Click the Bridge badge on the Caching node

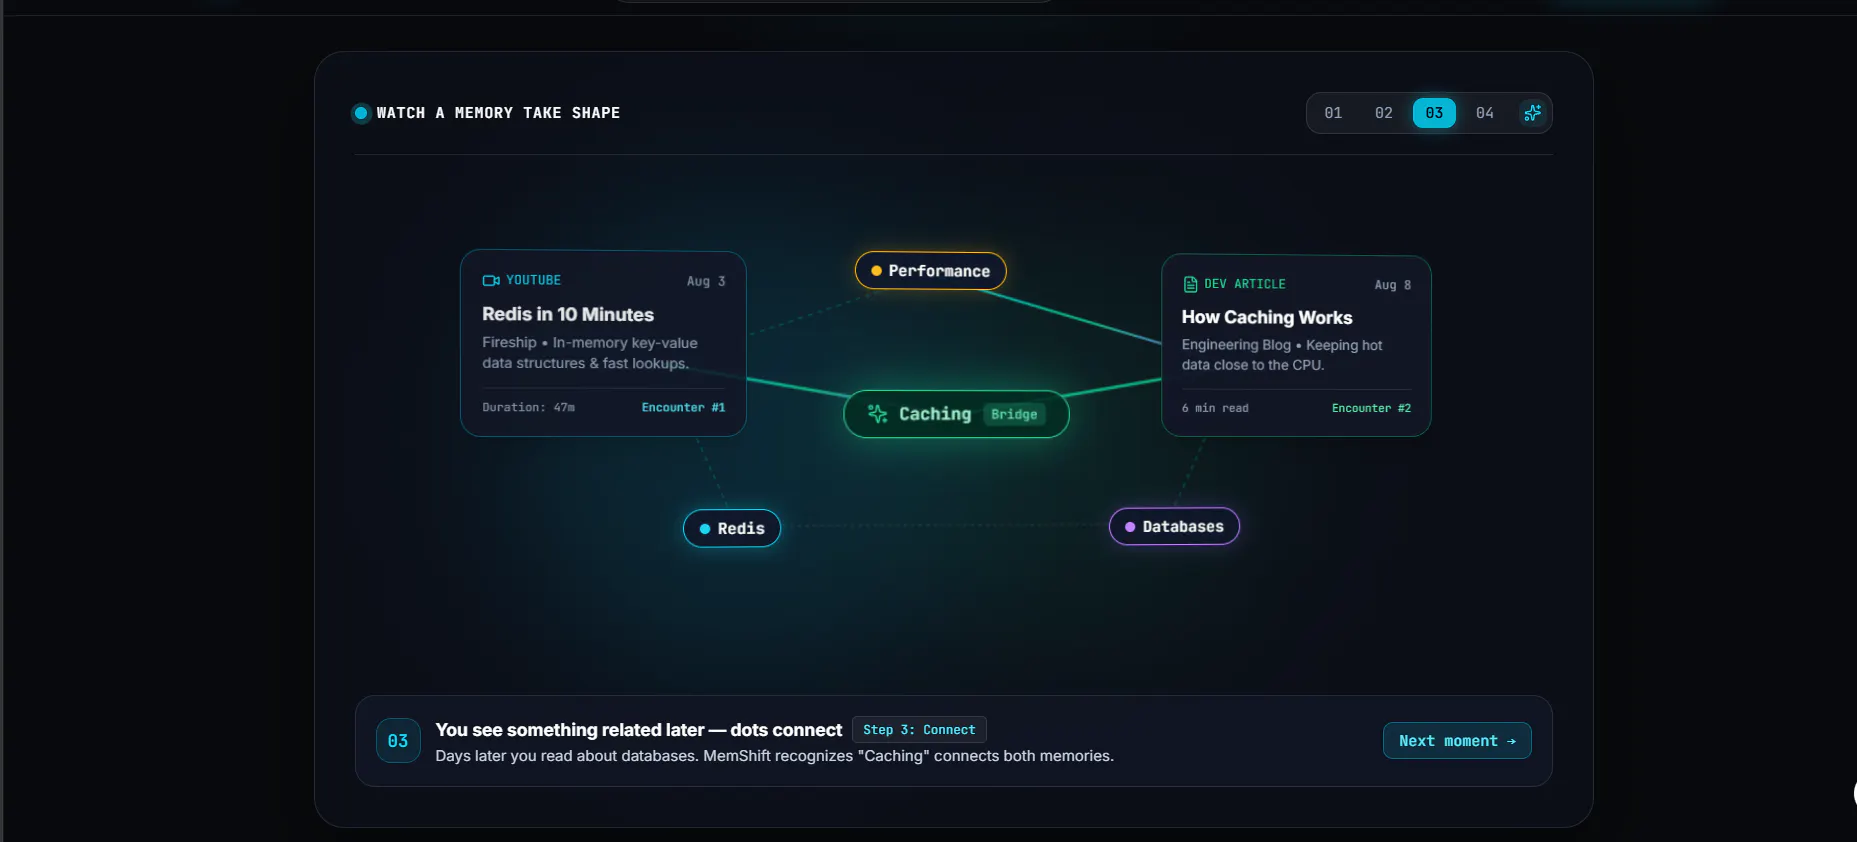click(1014, 414)
